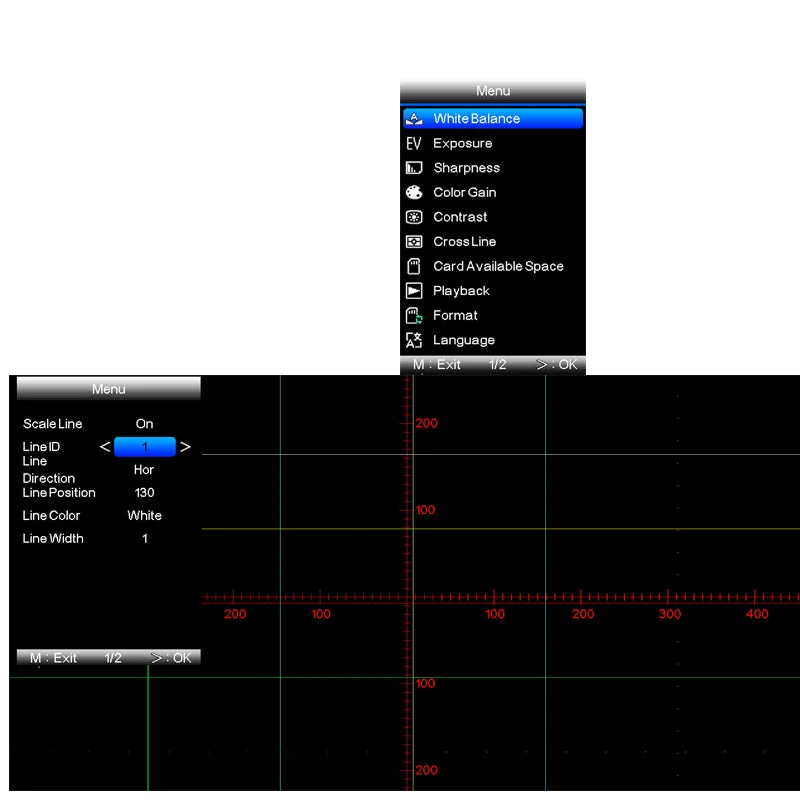
Task: Change the Line Width value
Action: coord(145,539)
